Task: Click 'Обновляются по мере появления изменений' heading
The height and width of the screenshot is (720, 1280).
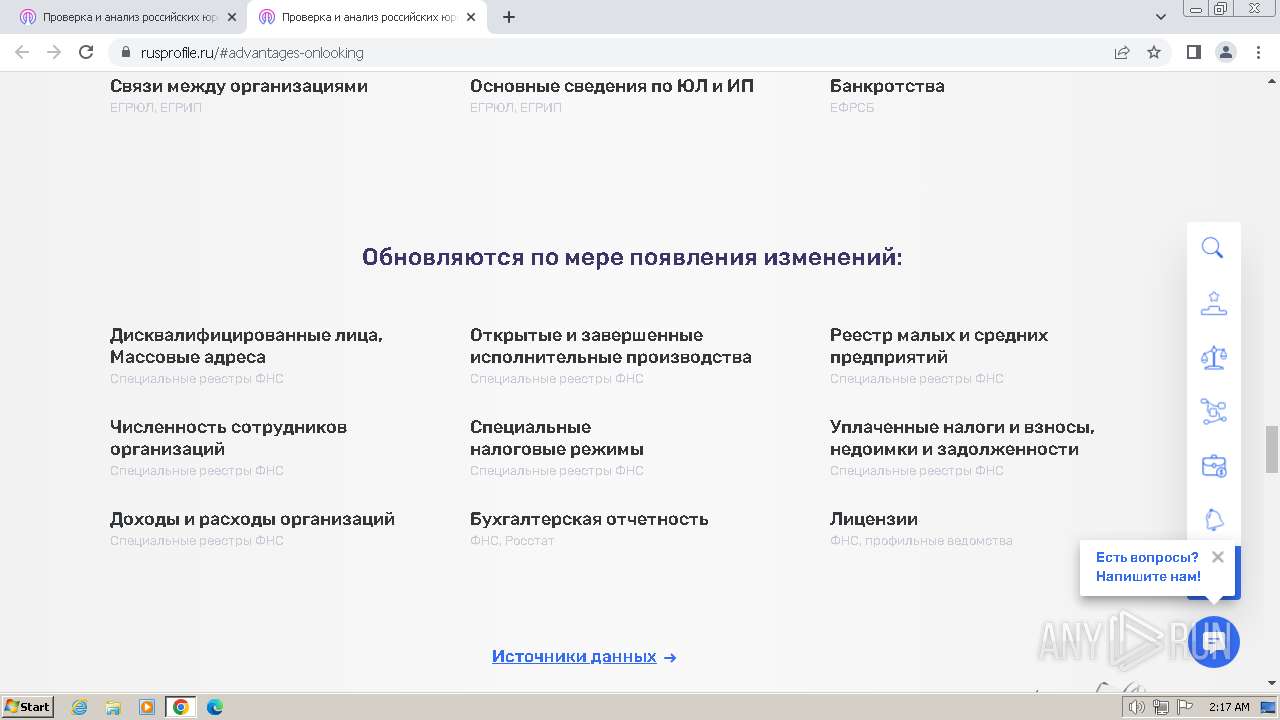Action: (632, 258)
